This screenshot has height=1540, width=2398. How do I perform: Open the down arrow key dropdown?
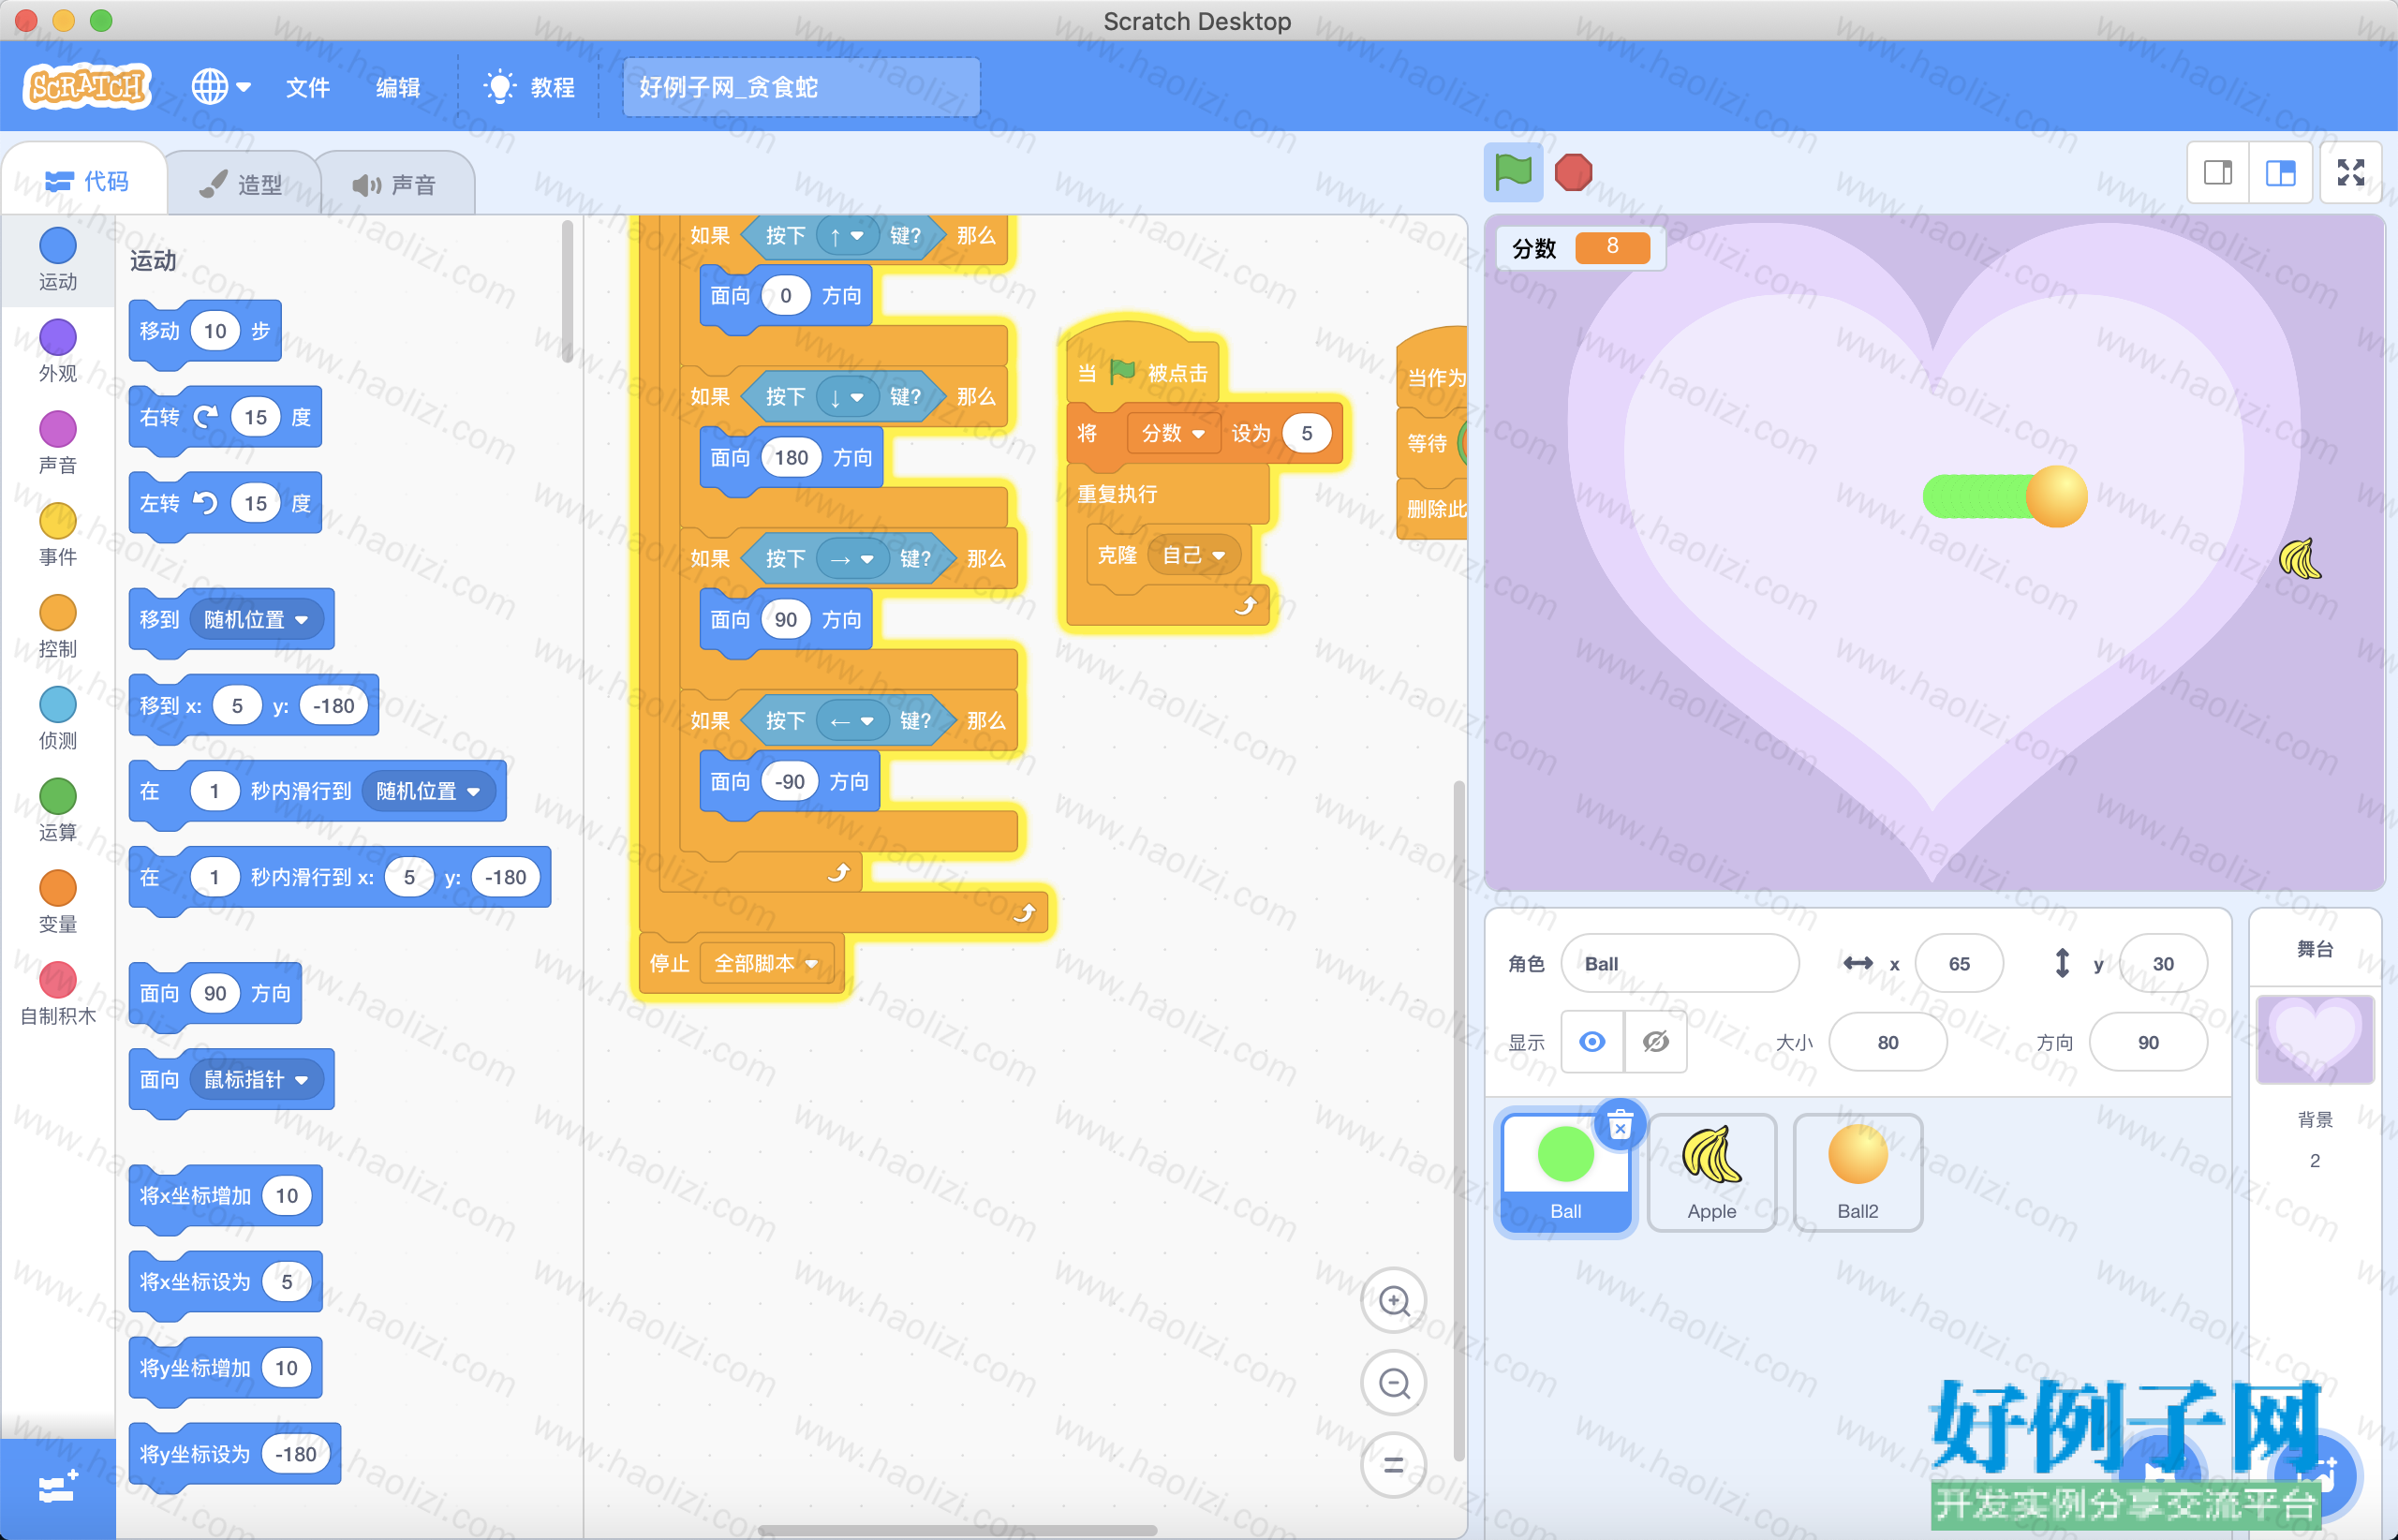(846, 397)
